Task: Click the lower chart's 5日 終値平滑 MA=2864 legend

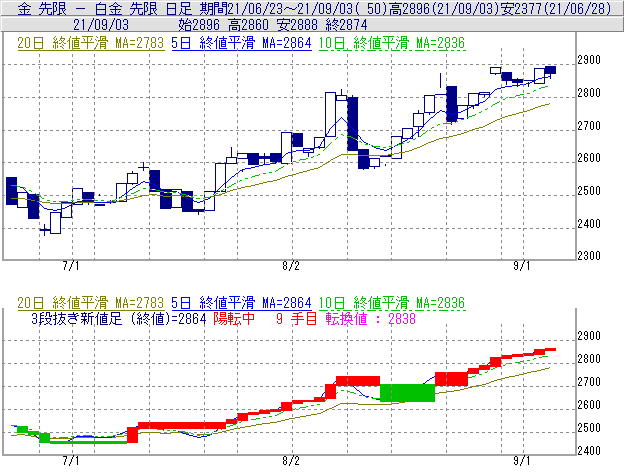Action: point(241,303)
